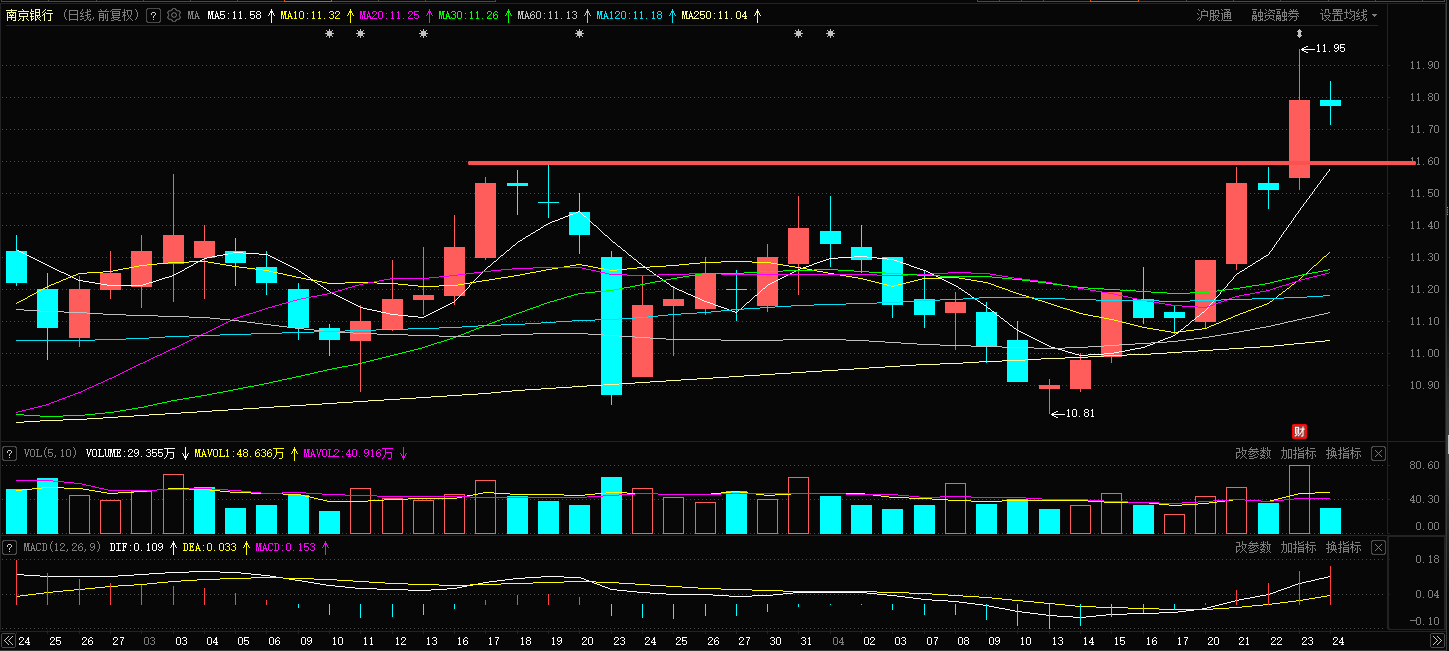Viewport: 1449px width, 651px height.
Task: Close the VOL indicator panel
Action: coord(1378,453)
